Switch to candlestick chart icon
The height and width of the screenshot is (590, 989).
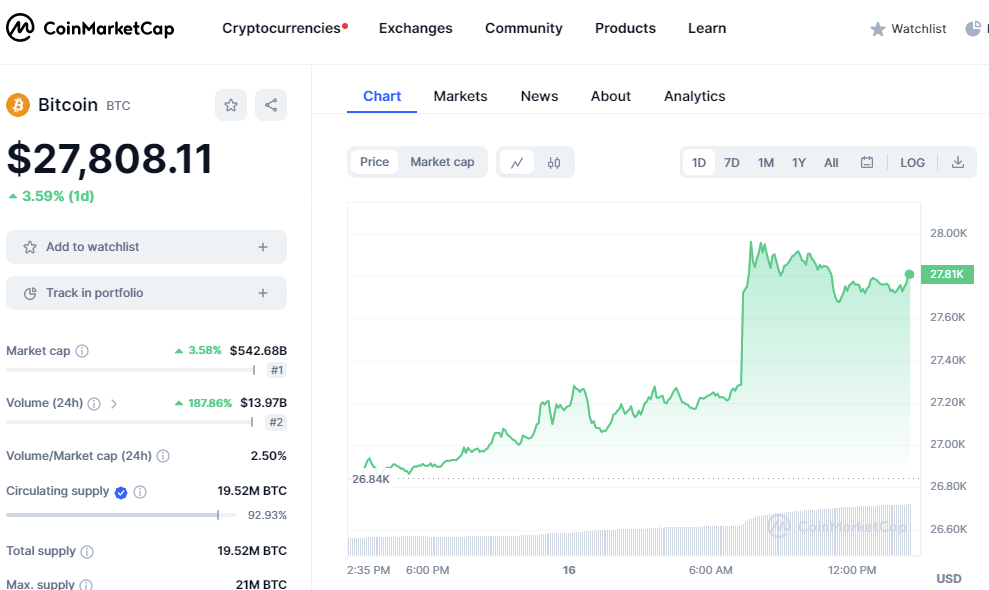point(554,162)
